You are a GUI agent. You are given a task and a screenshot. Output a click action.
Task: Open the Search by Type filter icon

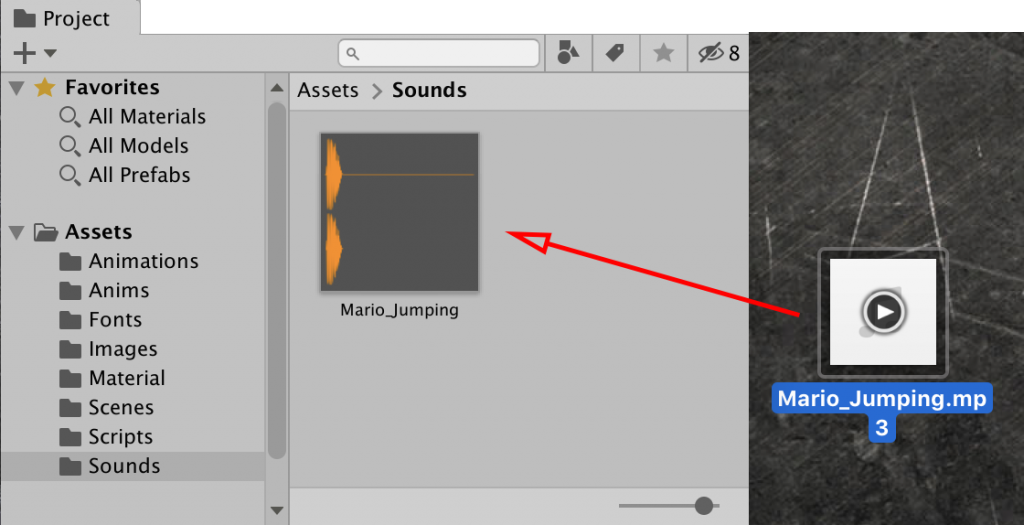(x=568, y=53)
